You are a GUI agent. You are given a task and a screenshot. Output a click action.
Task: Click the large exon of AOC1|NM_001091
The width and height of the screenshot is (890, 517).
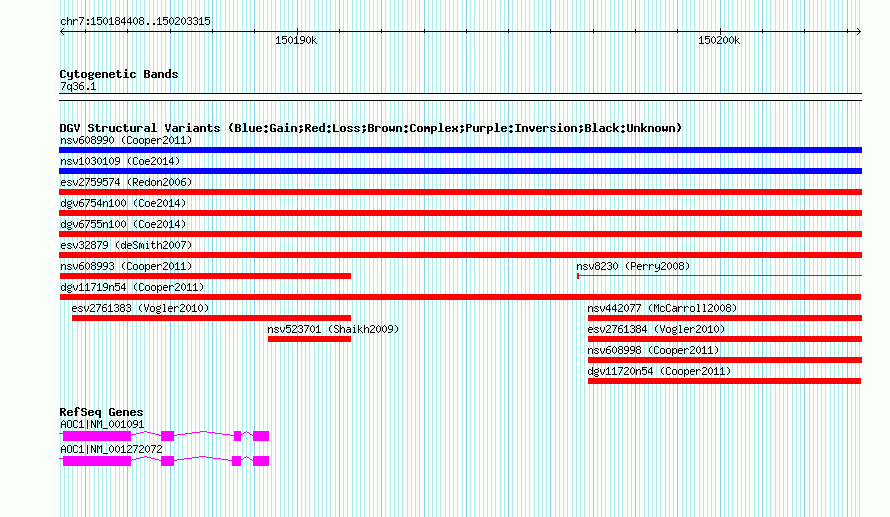(97, 436)
